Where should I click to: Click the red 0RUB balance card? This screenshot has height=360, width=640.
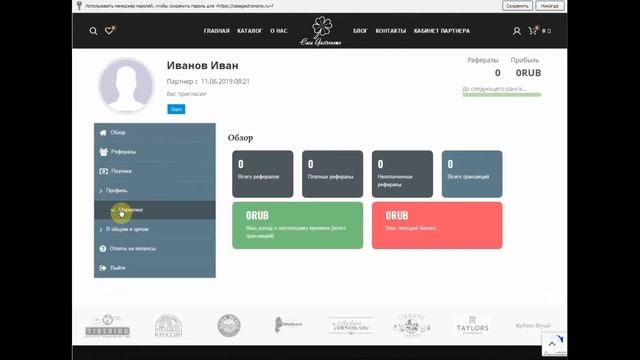coord(437,225)
